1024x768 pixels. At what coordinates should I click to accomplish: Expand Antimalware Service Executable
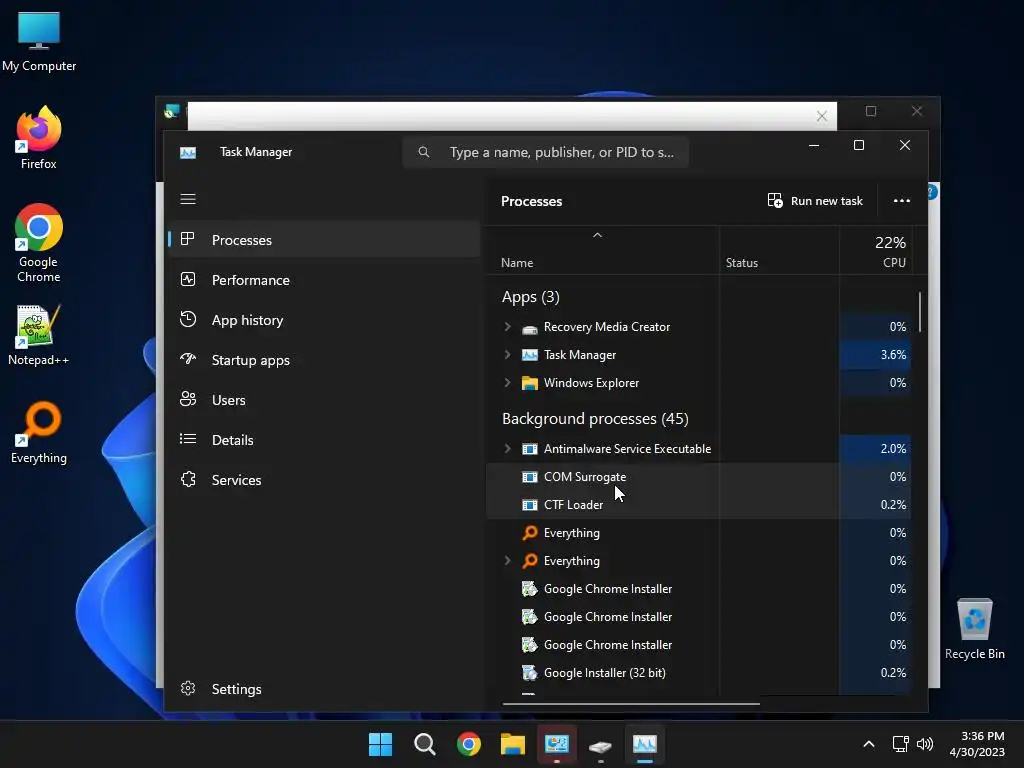coord(507,449)
